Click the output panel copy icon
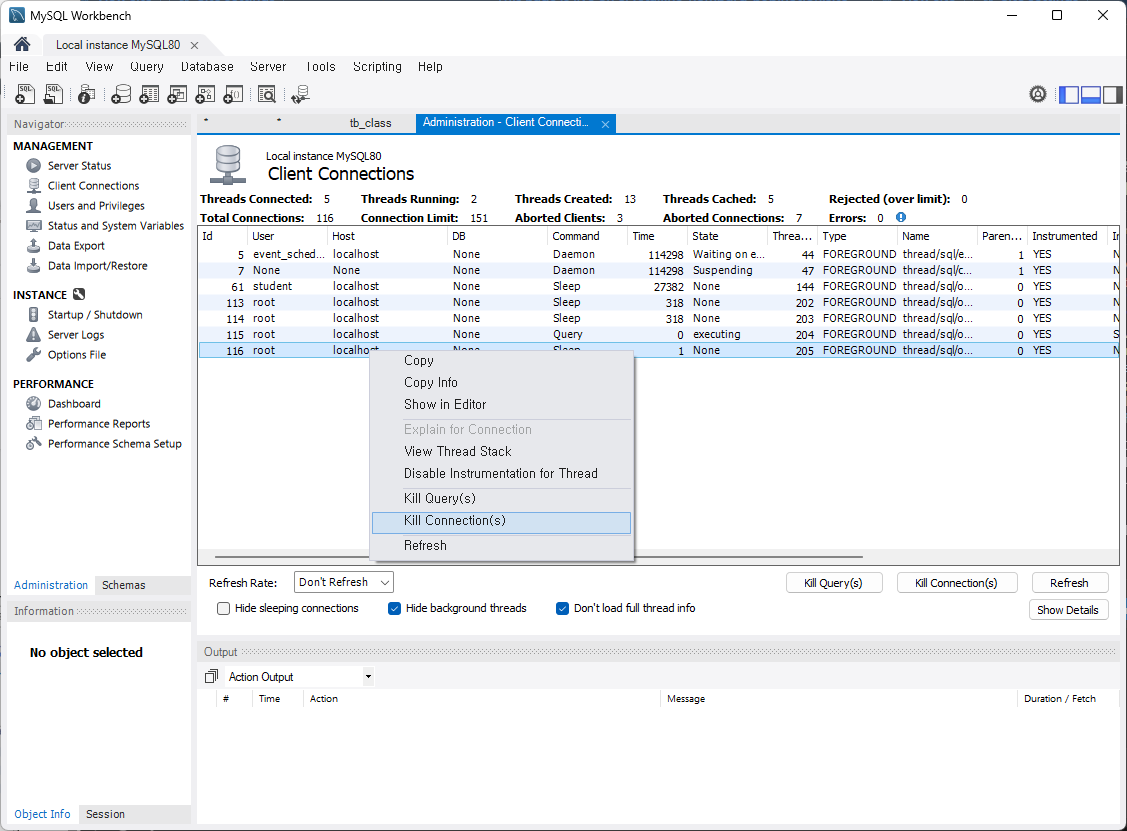 tap(211, 676)
